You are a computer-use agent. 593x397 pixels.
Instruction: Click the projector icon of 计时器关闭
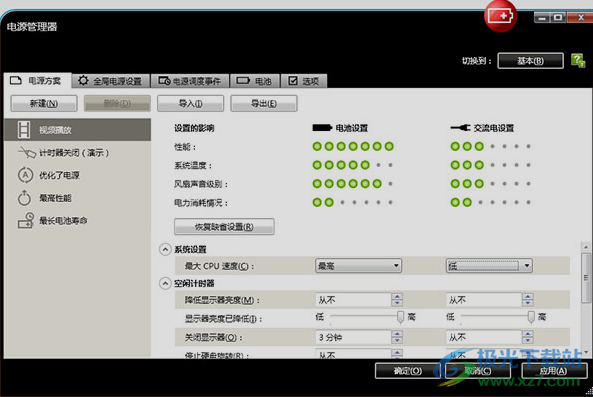26,152
